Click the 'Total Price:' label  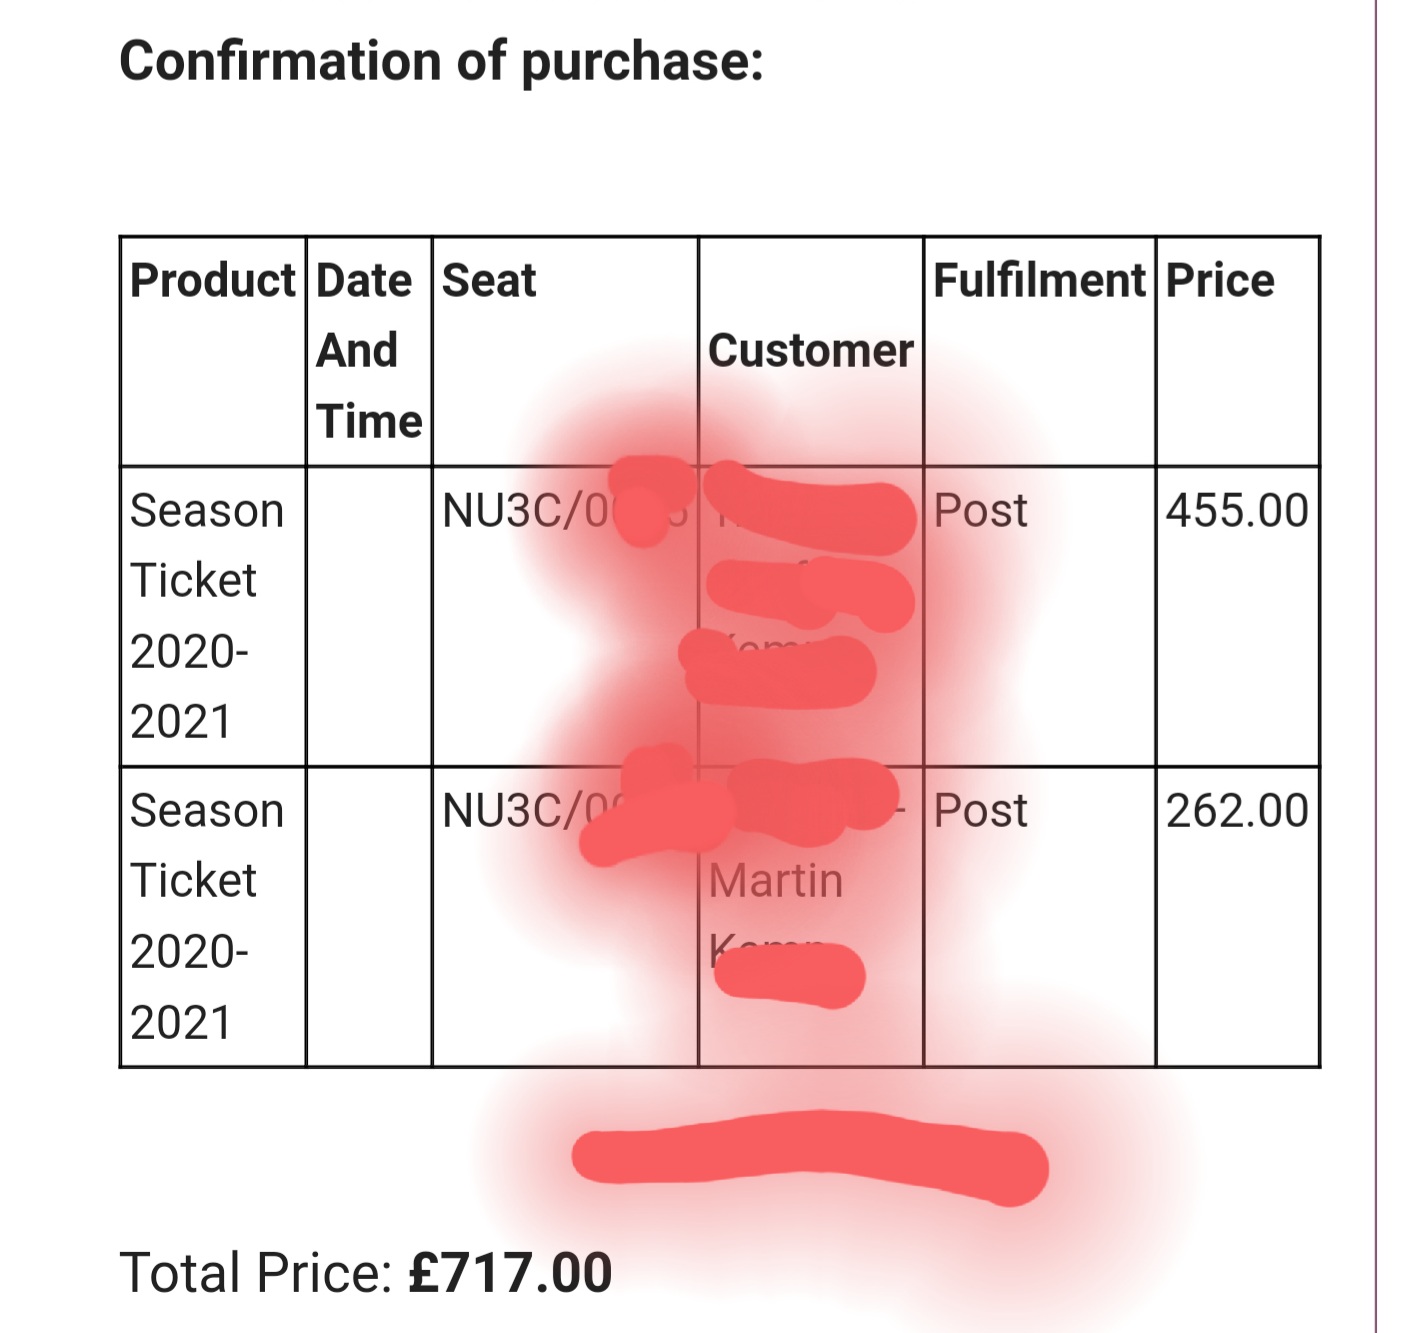[x=257, y=1273]
